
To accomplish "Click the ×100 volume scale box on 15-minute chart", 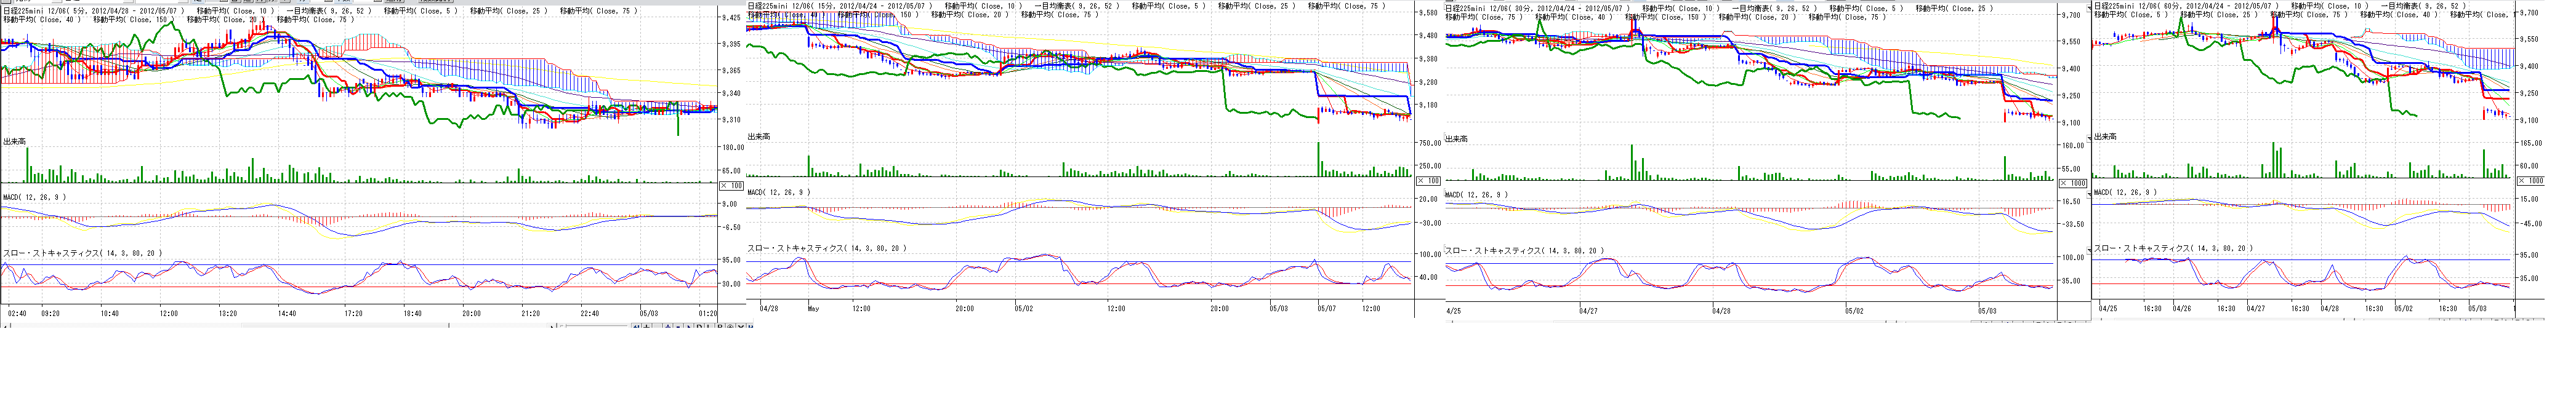I will point(1428,181).
